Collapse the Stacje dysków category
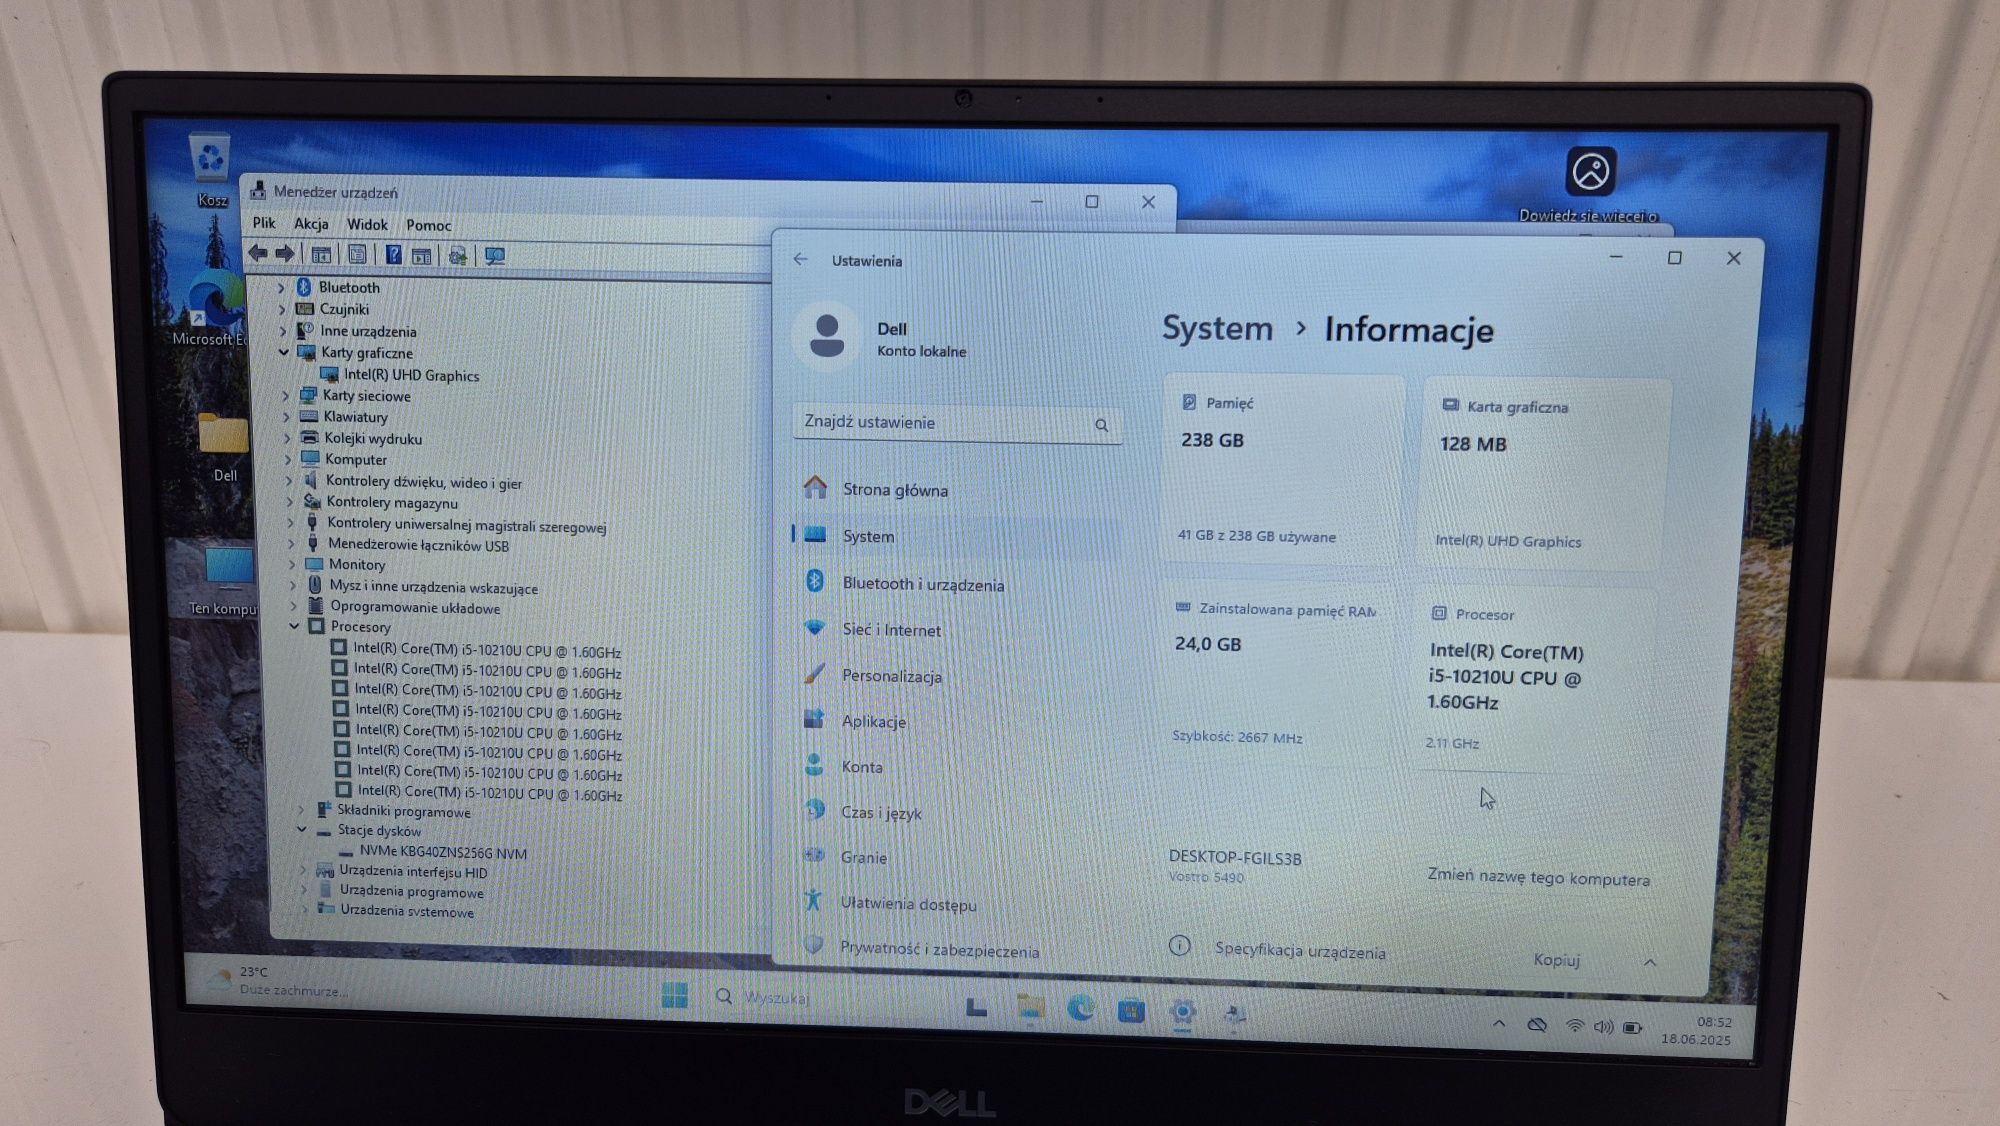Screen dimensions: 2000x1126 pyautogui.click(x=301, y=829)
